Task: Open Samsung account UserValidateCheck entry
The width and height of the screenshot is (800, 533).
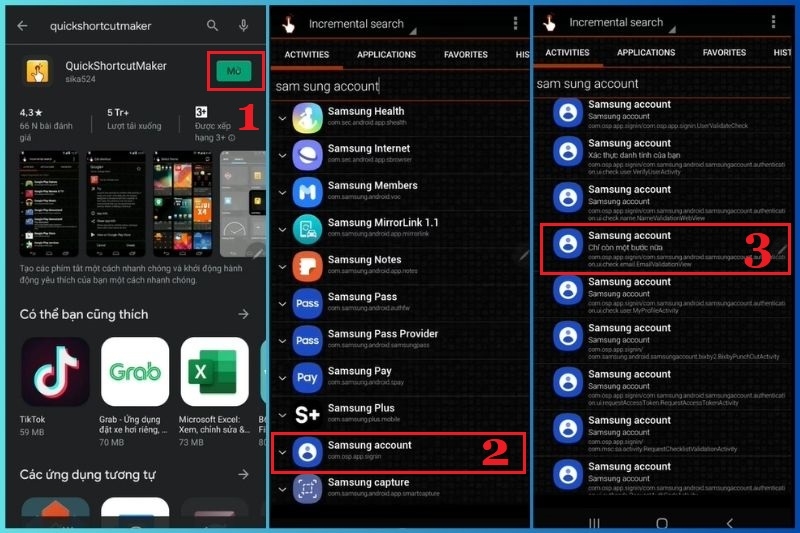Action: [x=663, y=114]
